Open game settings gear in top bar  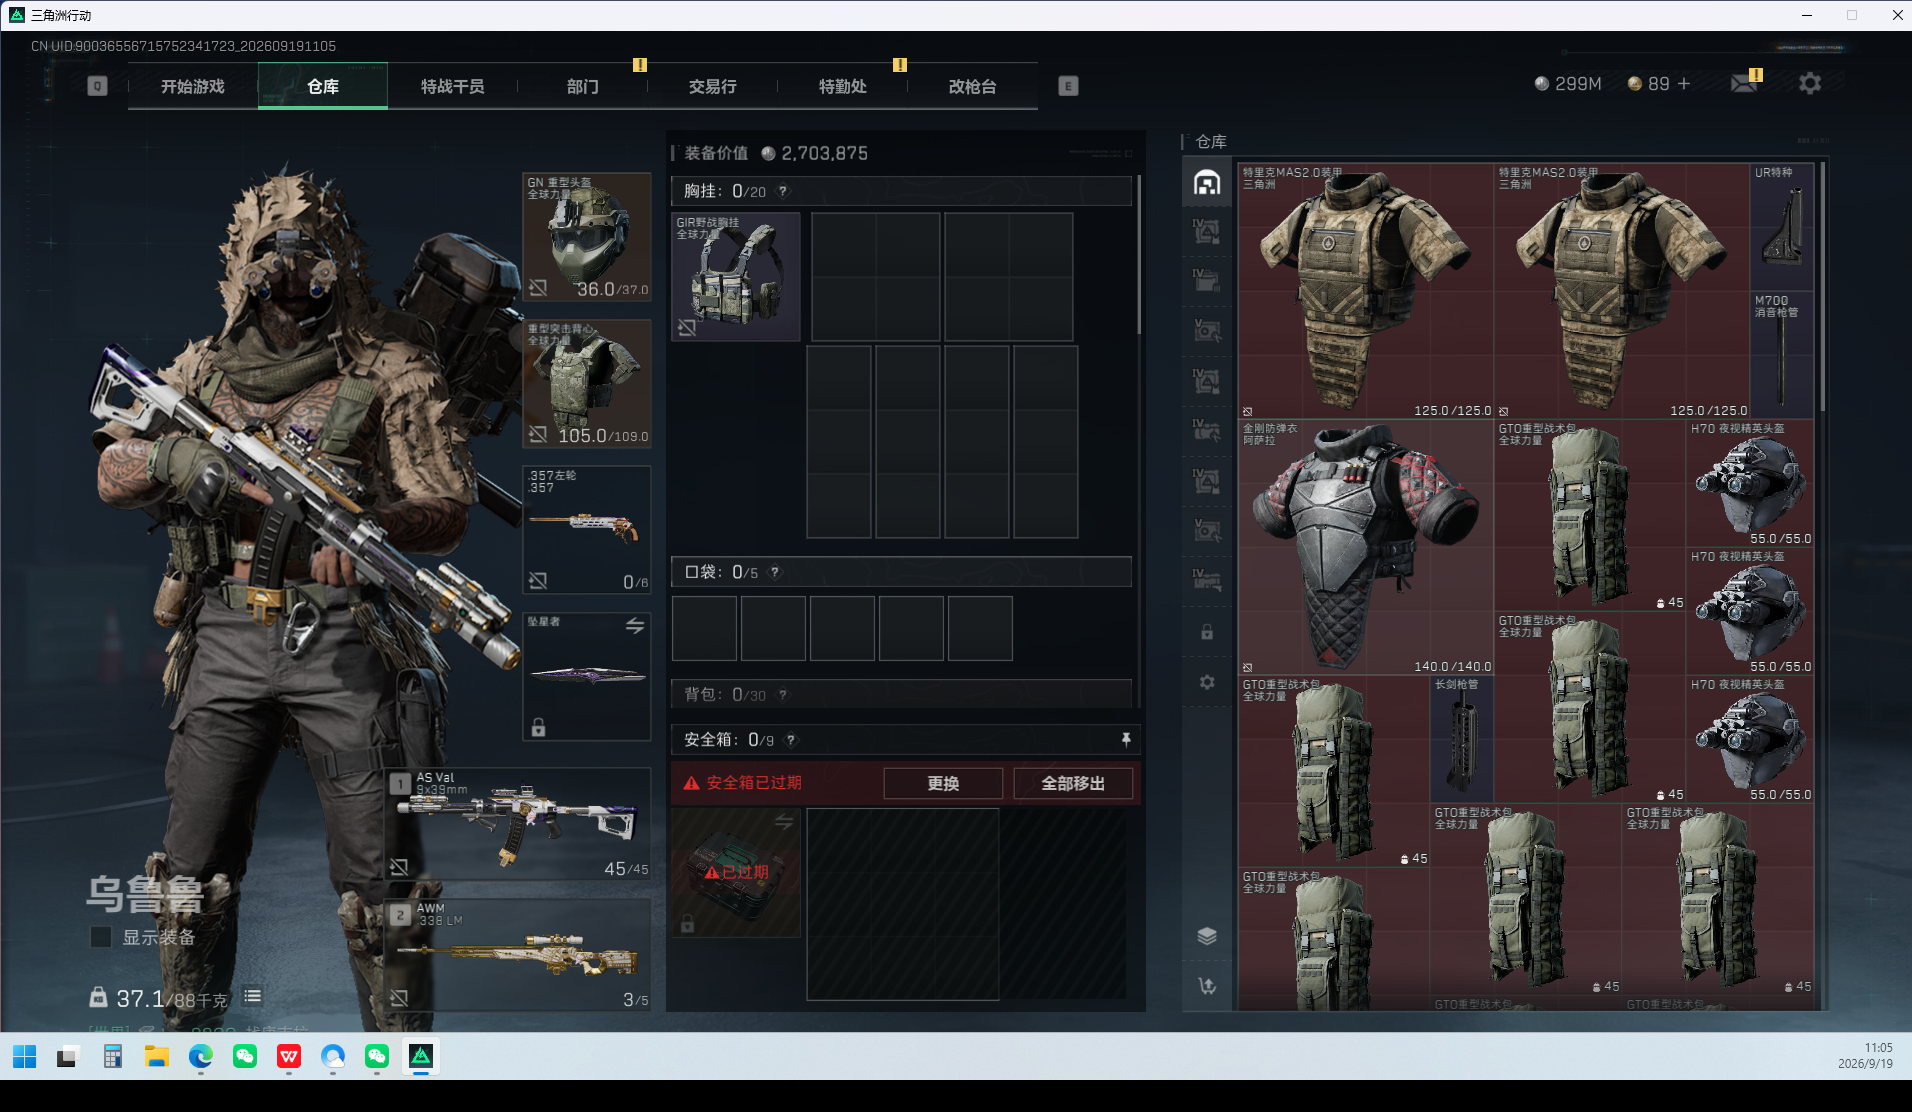(1810, 84)
